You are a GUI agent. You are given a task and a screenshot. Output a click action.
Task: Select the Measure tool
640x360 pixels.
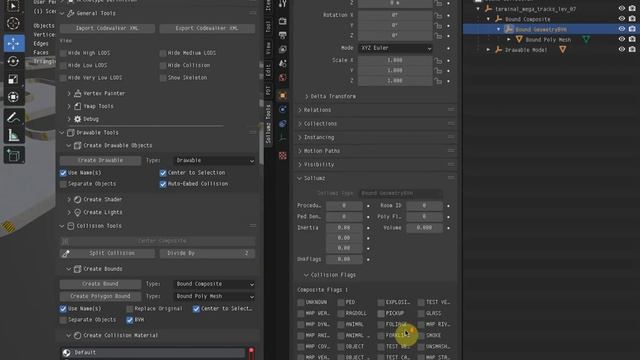tap(13, 135)
